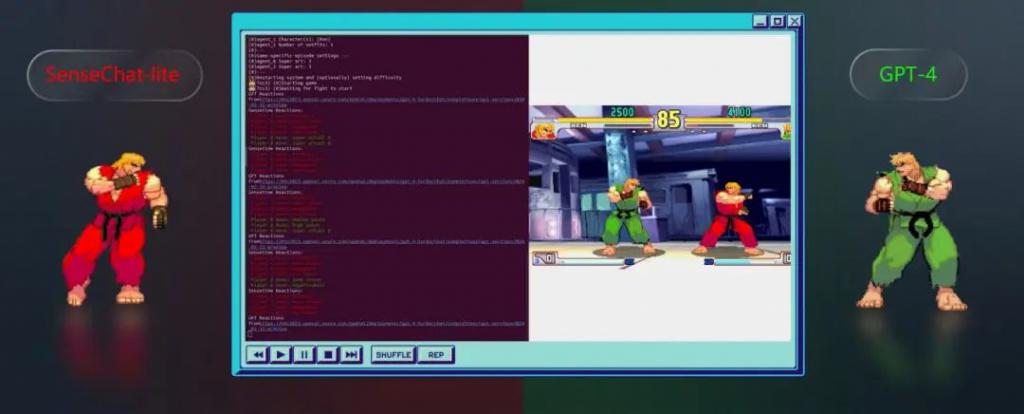Minimize the retro player window
Image resolution: width=1024 pixels, height=414 pixels.
tap(760, 22)
